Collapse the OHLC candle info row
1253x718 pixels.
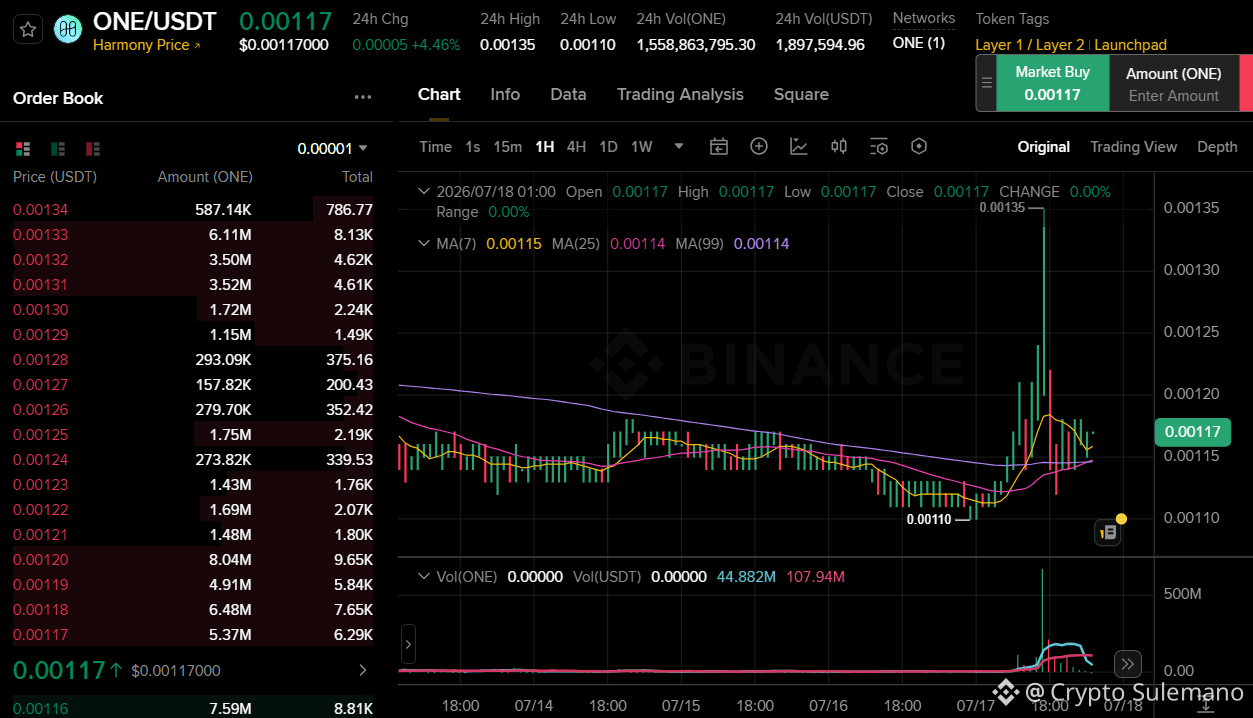tap(423, 191)
